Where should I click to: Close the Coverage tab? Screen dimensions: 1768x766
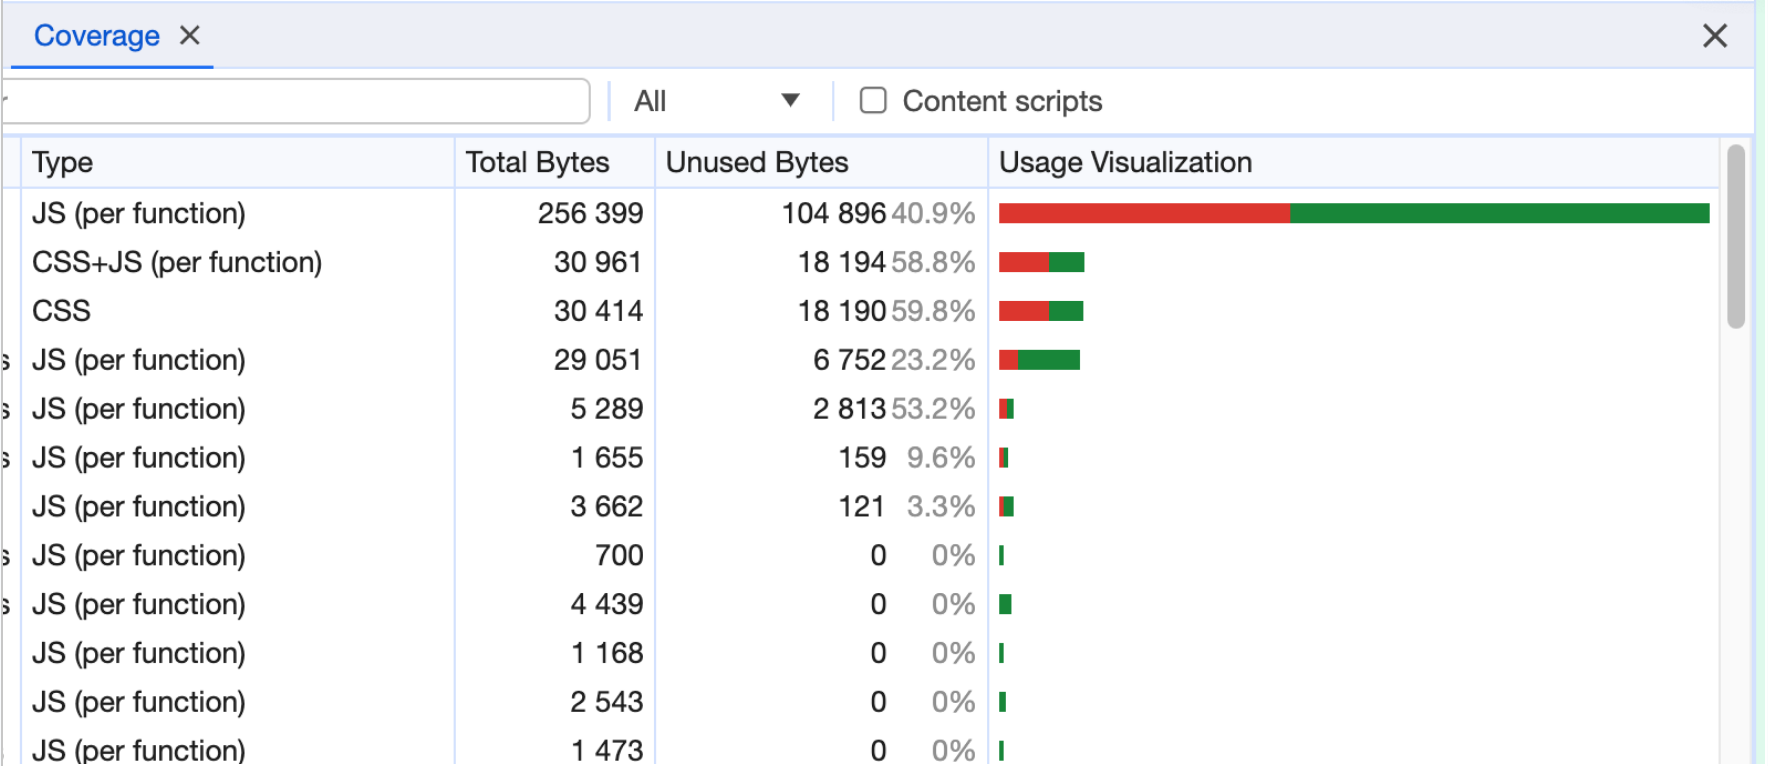pos(189,36)
